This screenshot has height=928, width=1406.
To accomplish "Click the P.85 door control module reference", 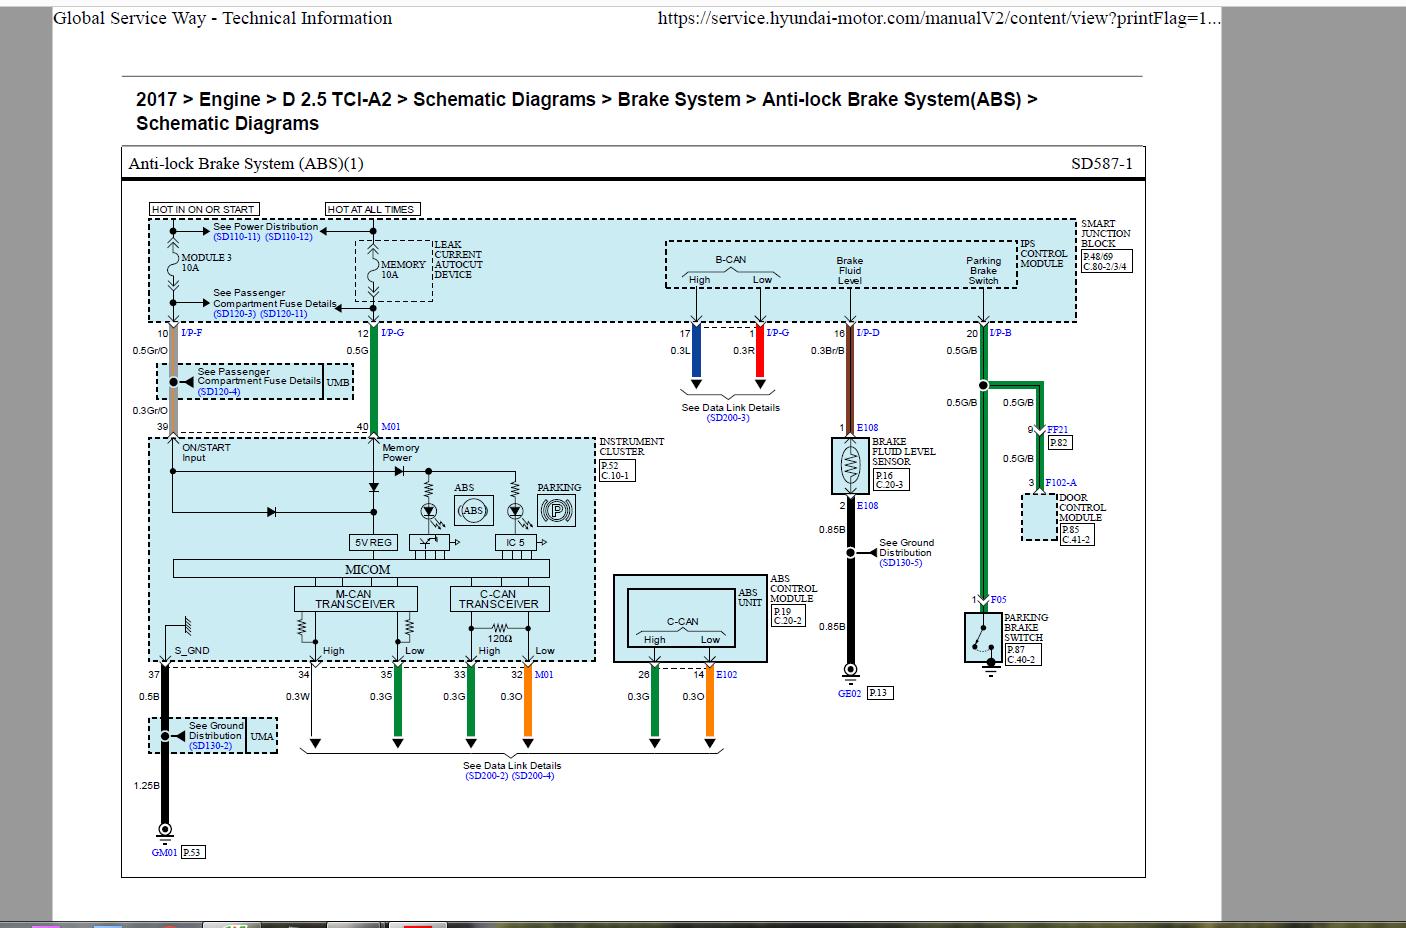I will coord(1070,530).
